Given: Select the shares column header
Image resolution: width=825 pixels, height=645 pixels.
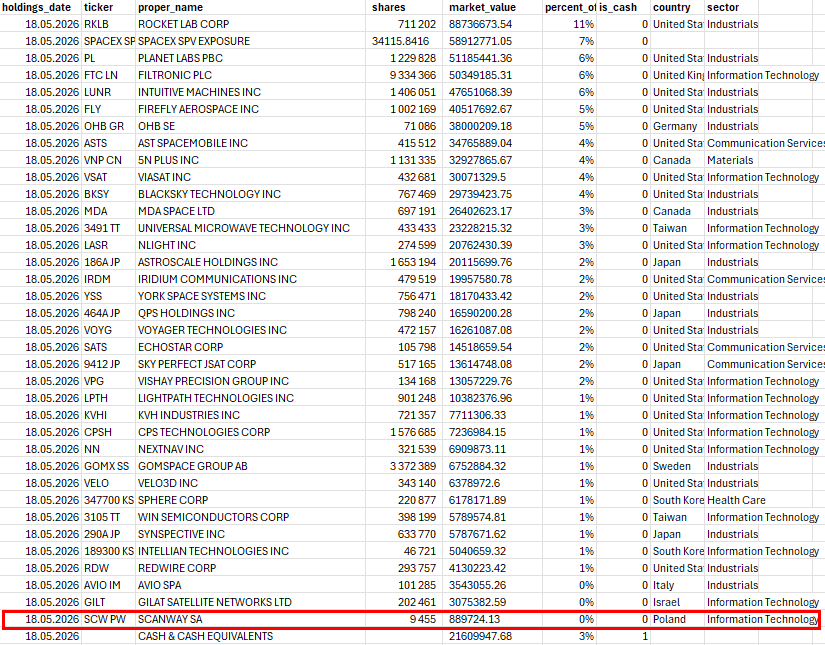Looking at the screenshot, I should [404, 7].
